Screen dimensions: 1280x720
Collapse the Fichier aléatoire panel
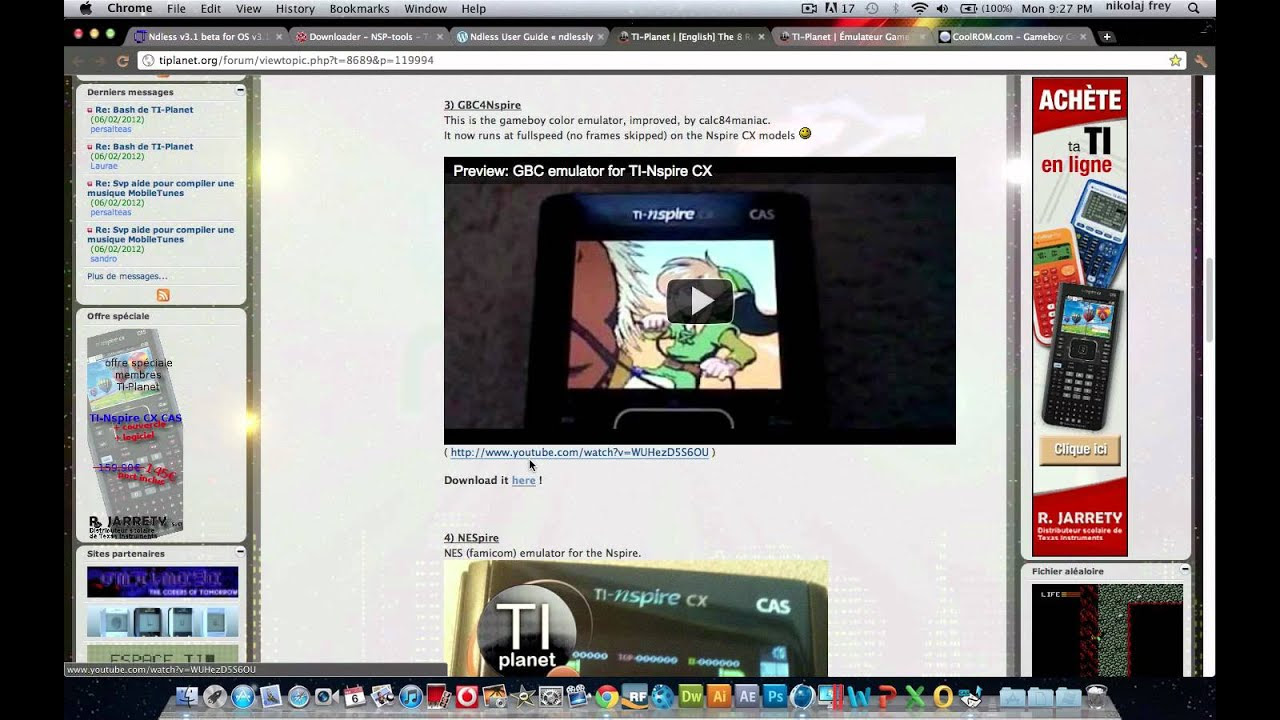pyautogui.click(x=1185, y=570)
